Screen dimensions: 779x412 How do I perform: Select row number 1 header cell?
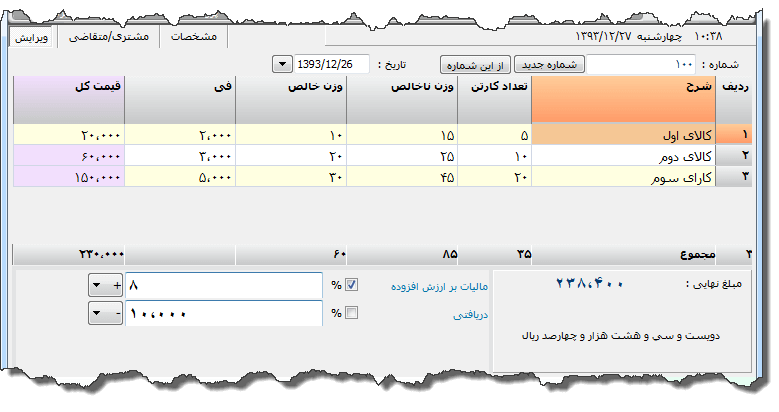[745, 135]
